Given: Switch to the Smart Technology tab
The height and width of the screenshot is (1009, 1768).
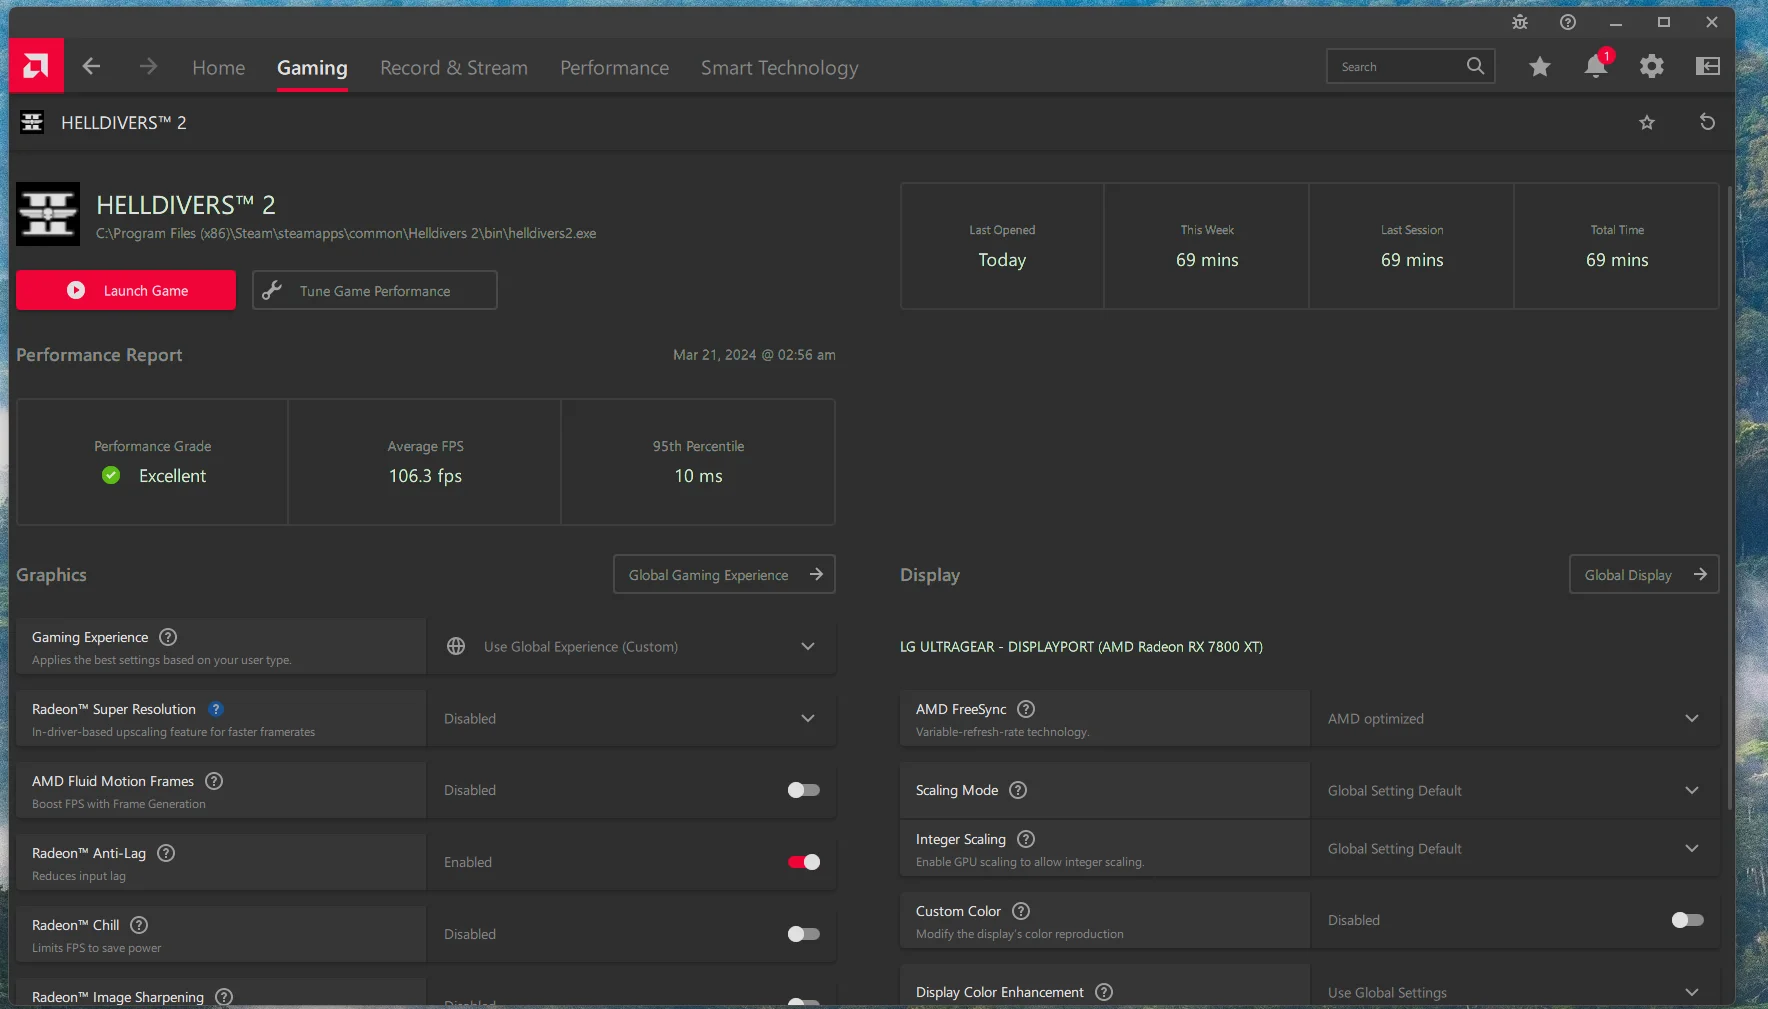Looking at the screenshot, I should click(x=779, y=67).
